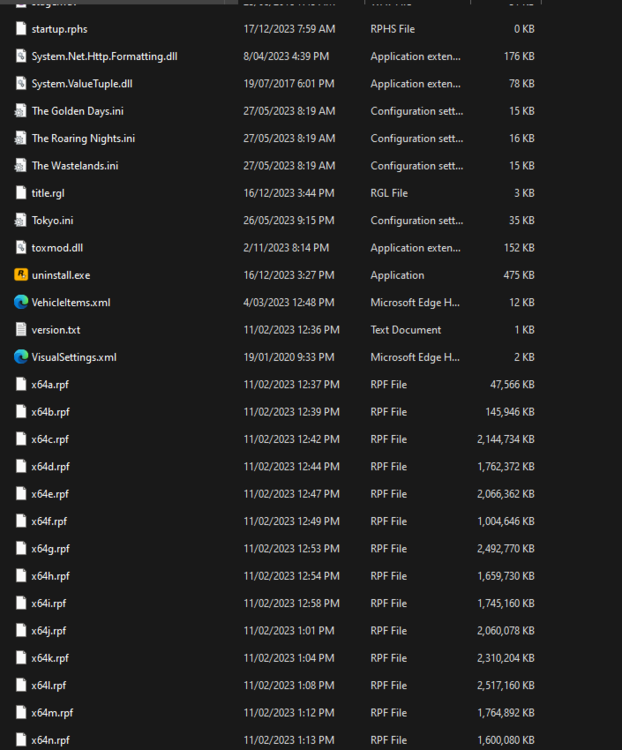The height and width of the screenshot is (750, 622).
Task: Select The Roaring Nights.ini file name
Action: point(83,138)
